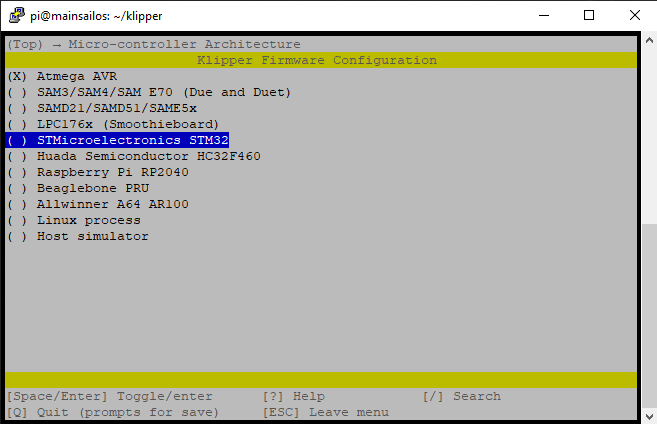657x424 pixels.
Task: Minimize the klipper terminal window
Action: (x=544, y=16)
